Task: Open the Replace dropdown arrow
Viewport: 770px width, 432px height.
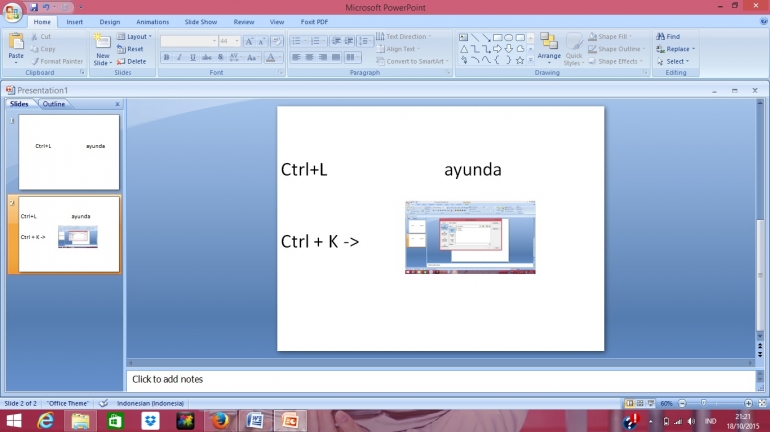Action: click(x=693, y=49)
